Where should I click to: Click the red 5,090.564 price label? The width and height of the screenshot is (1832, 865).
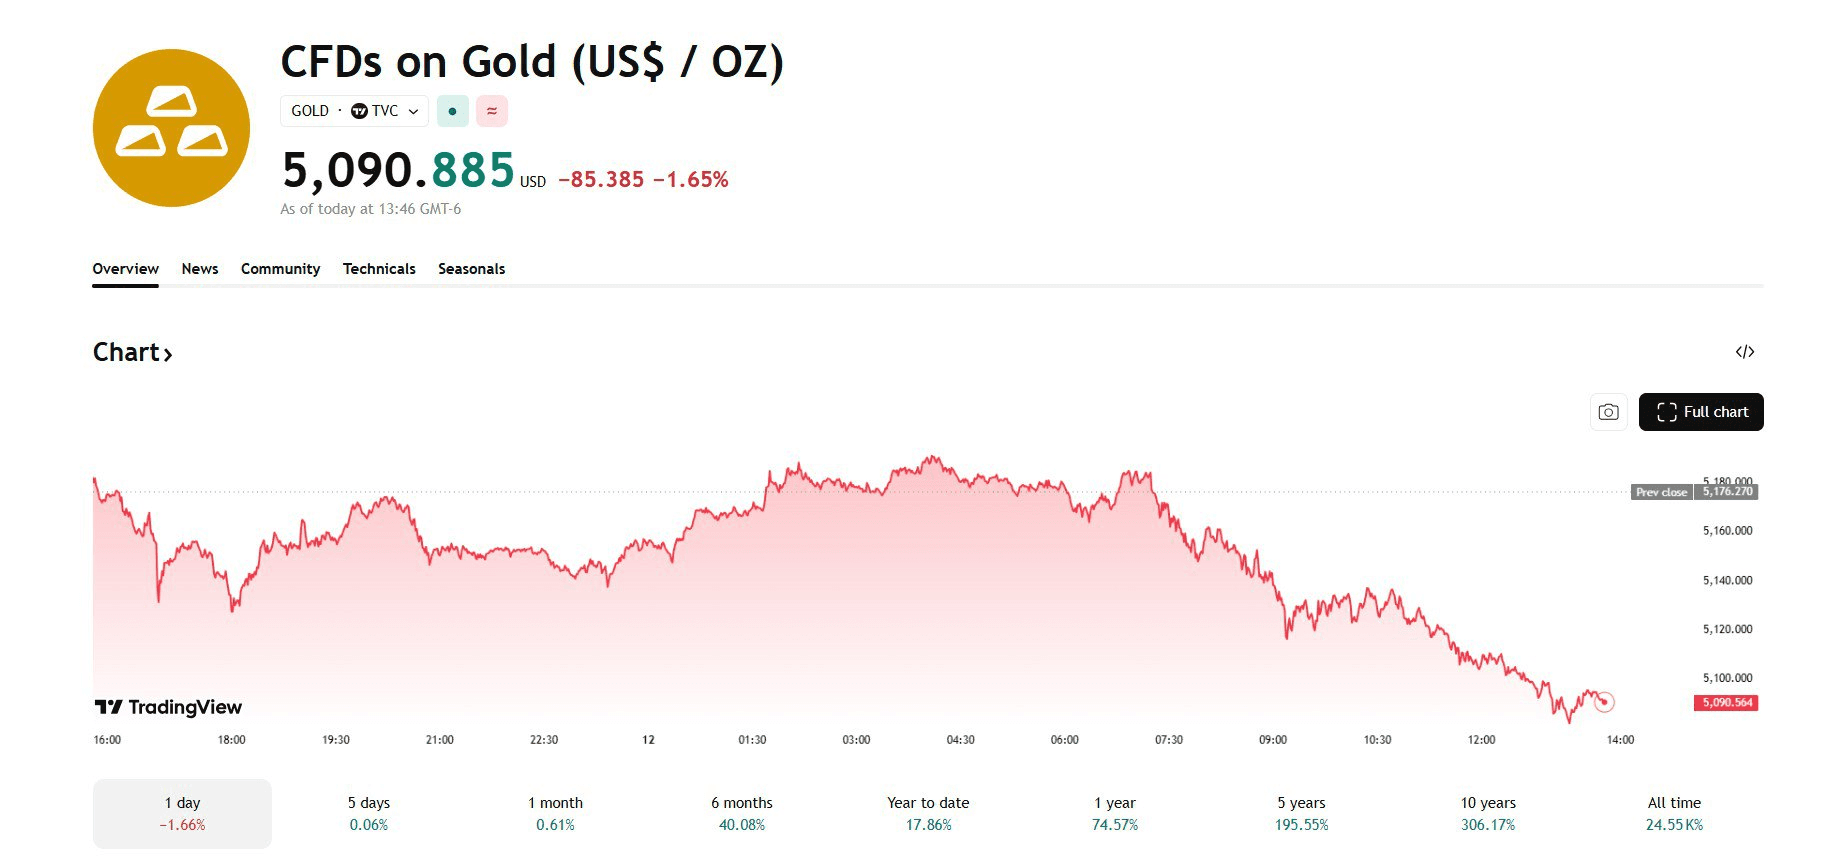[1727, 703]
